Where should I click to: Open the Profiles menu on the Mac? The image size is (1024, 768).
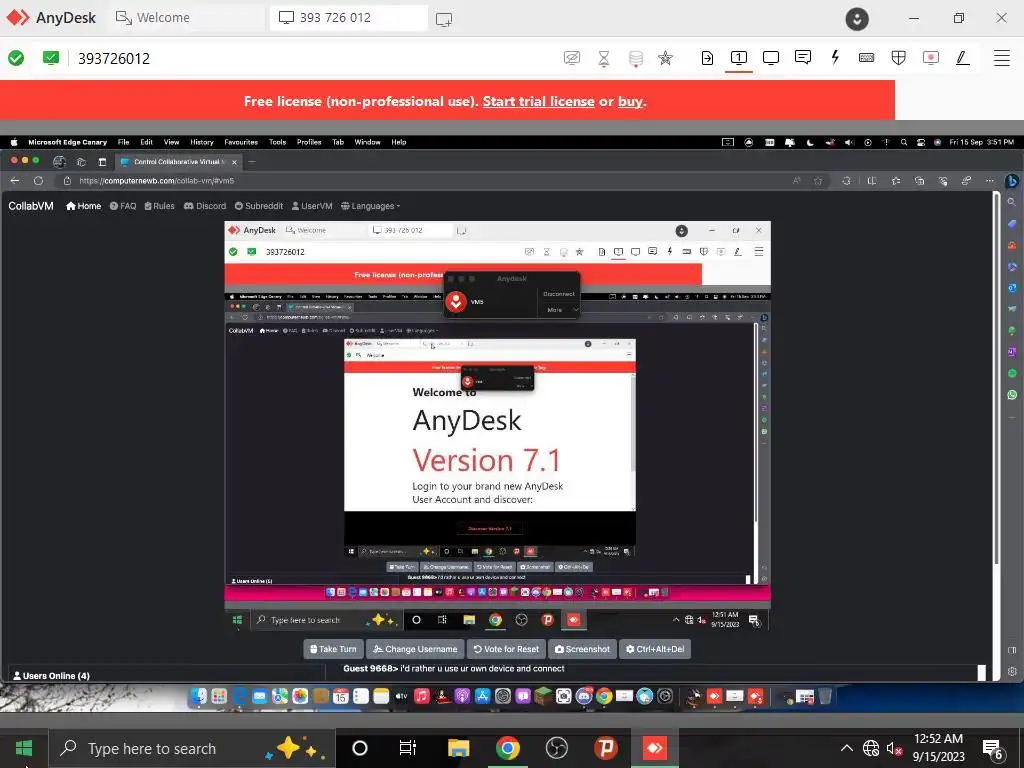309,142
